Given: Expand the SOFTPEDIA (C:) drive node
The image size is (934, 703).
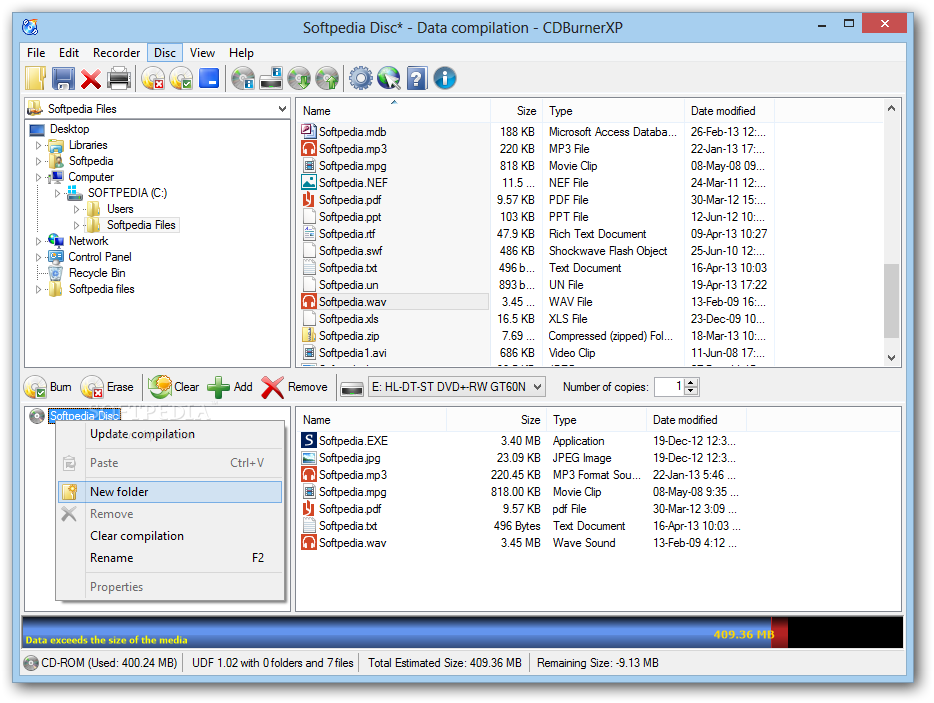Looking at the screenshot, I should pyautogui.click(x=58, y=193).
